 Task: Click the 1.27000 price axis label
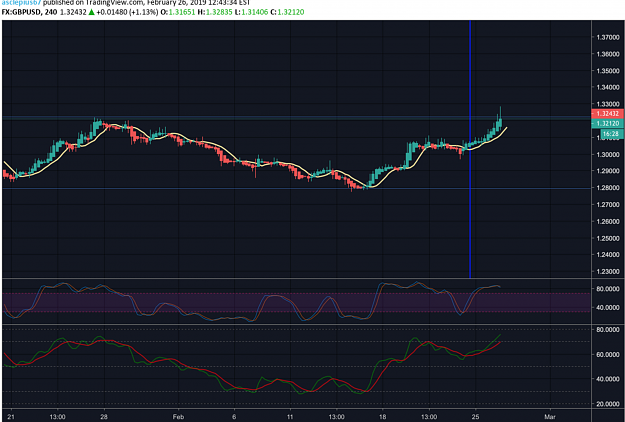point(607,204)
